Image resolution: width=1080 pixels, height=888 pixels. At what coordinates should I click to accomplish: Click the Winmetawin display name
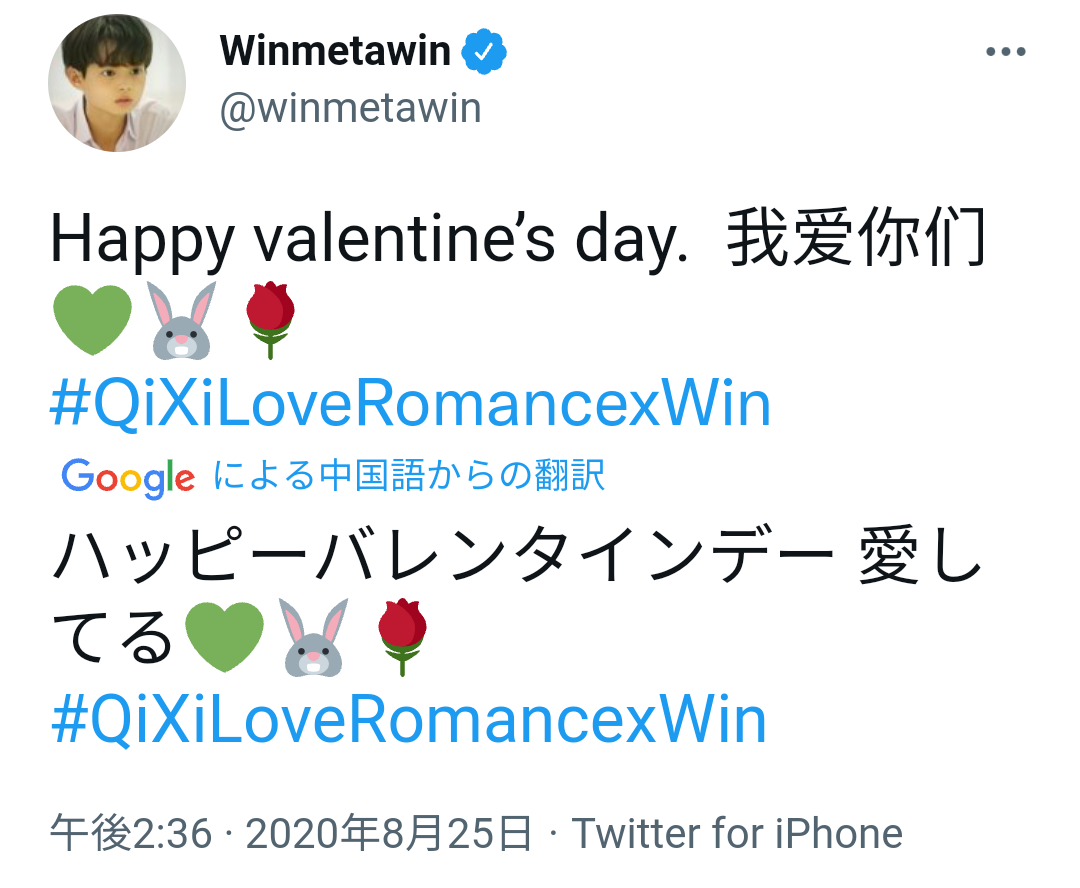click(x=335, y=51)
